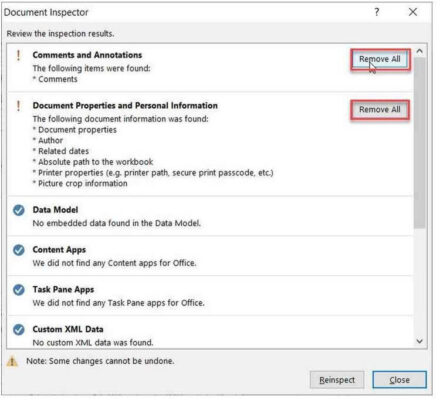Remove All document properties and personal information

[x=380, y=110]
